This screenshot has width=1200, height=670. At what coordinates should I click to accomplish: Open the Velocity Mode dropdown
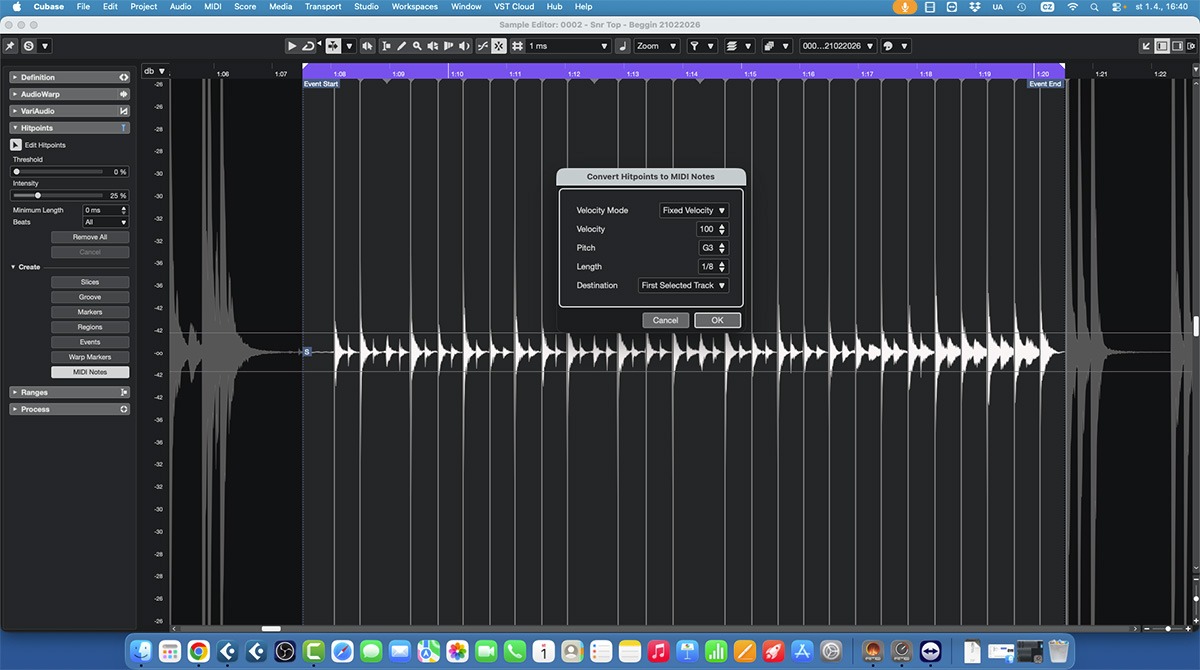(x=694, y=211)
